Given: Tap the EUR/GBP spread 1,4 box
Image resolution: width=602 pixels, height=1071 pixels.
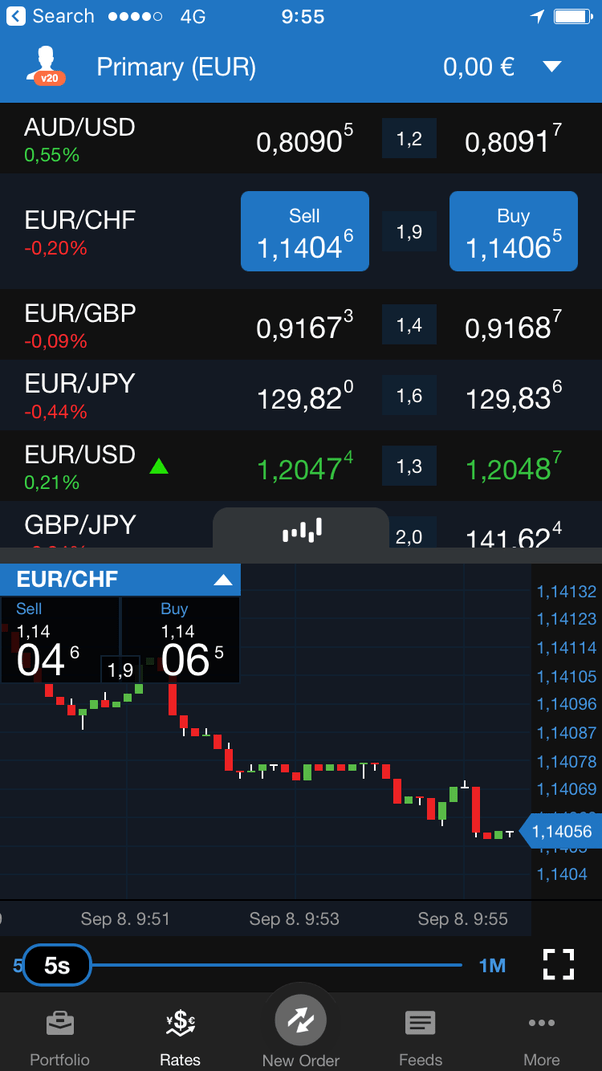Looking at the screenshot, I should coord(409,324).
